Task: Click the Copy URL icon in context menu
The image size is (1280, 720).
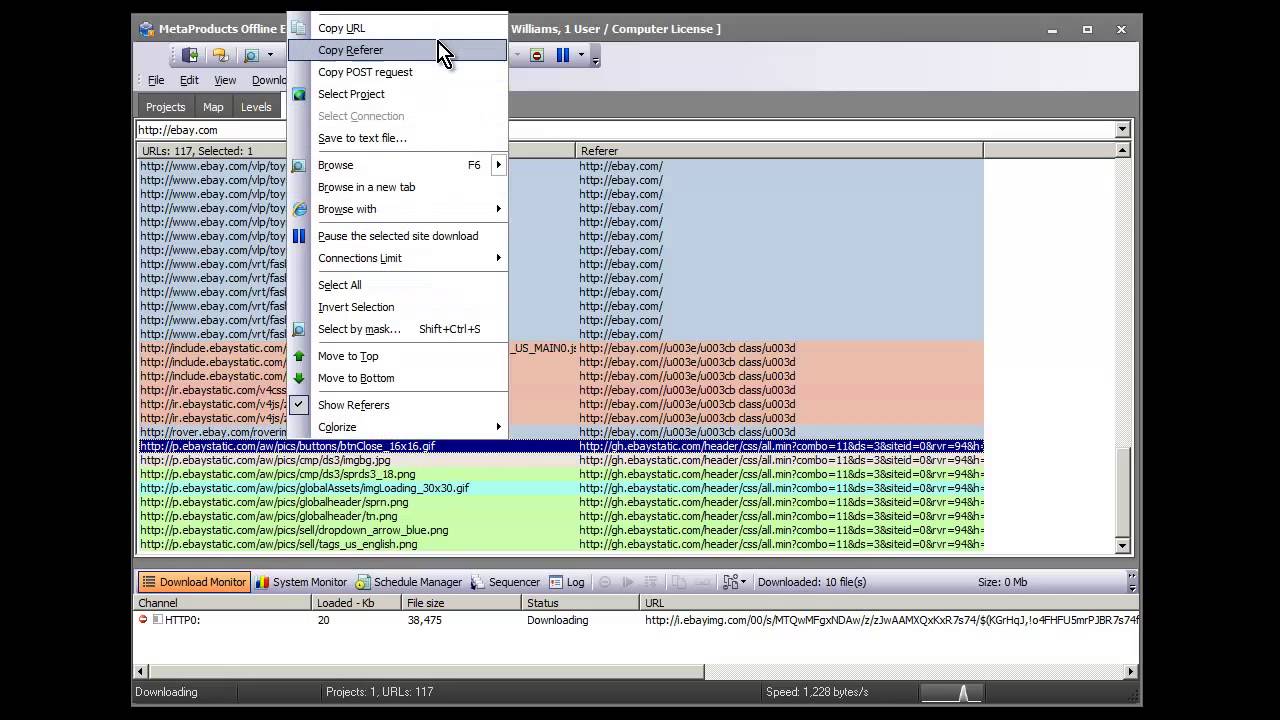Action: [299, 28]
